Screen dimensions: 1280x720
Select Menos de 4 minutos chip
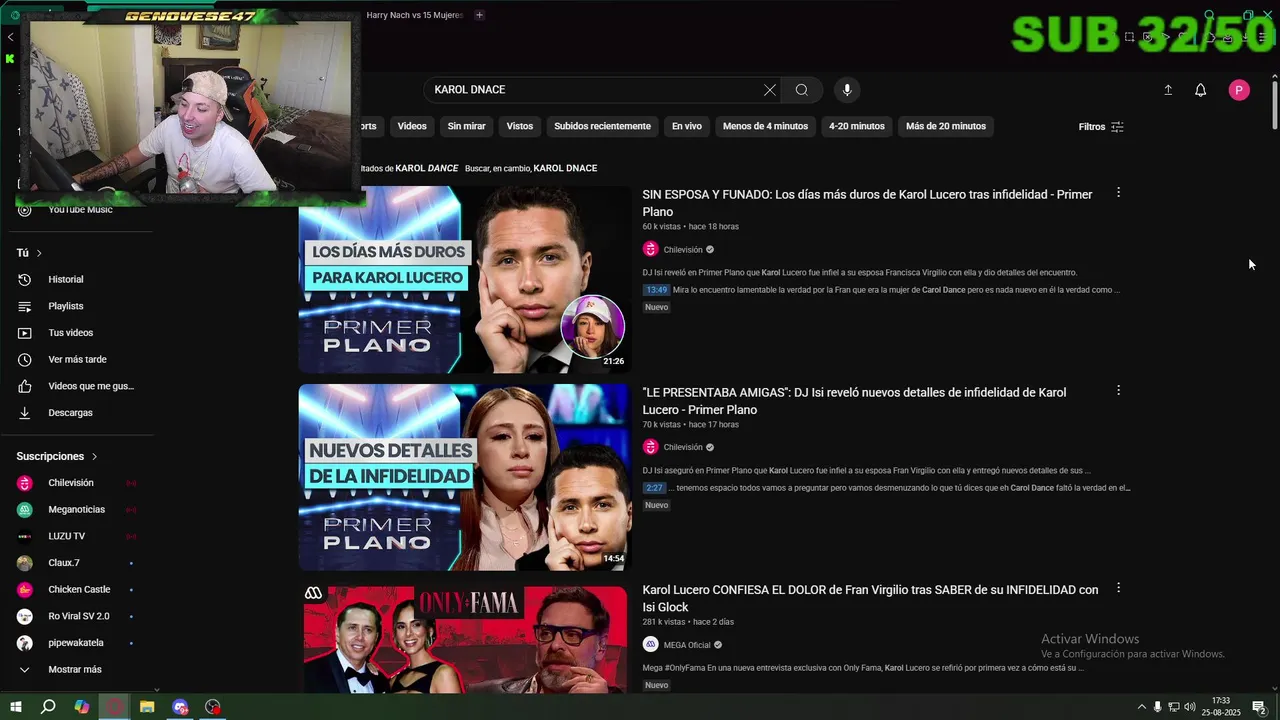[x=765, y=126]
